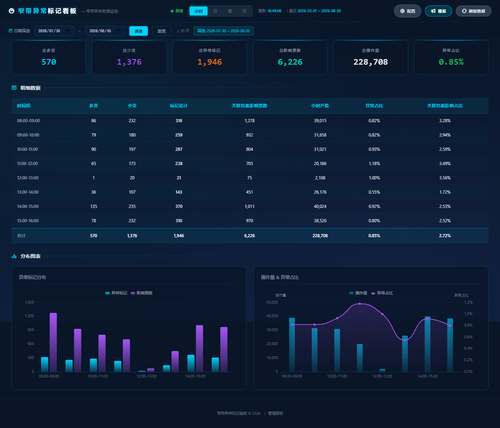Click the stat card showing 0.85%
This screenshot has height=428, width=500.
click(451, 57)
